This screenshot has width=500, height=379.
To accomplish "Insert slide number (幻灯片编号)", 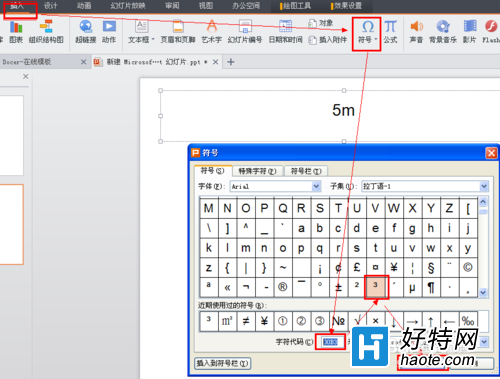I will click(x=245, y=32).
